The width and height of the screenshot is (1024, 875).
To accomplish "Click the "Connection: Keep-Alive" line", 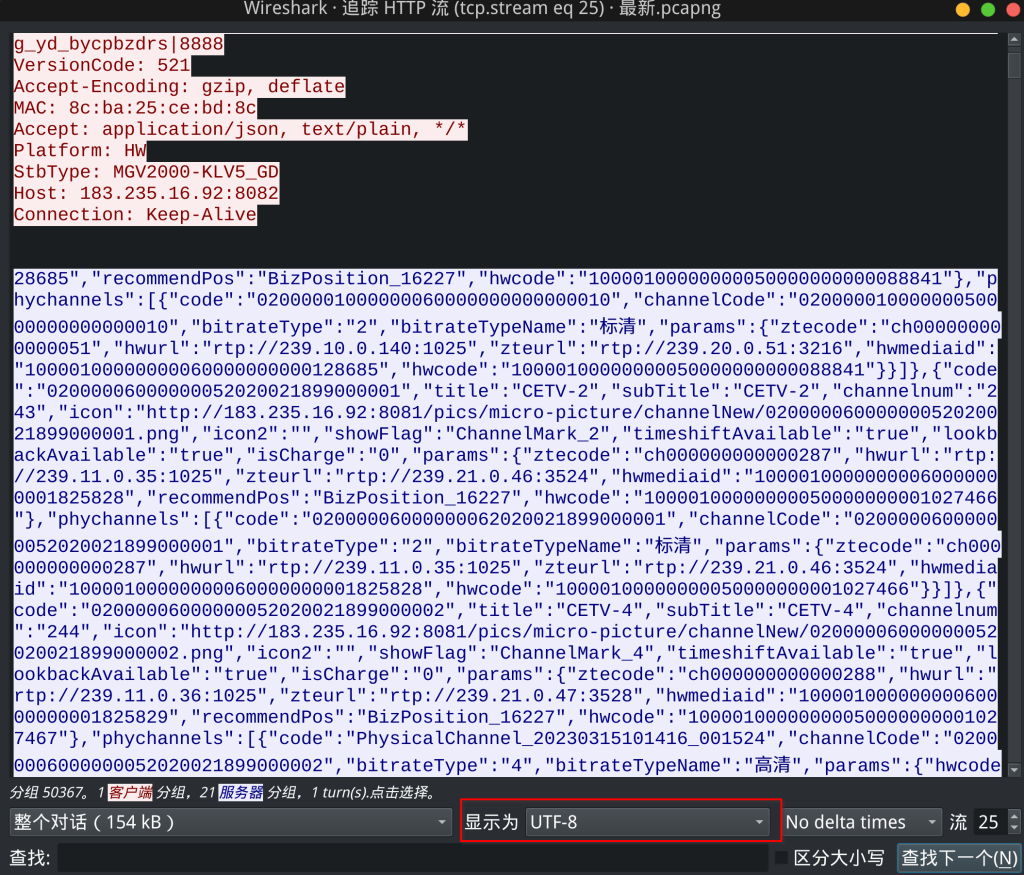I will [x=135, y=215].
